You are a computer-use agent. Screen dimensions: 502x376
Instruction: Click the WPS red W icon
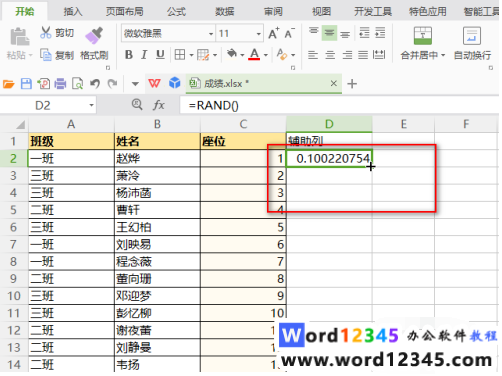(154, 83)
